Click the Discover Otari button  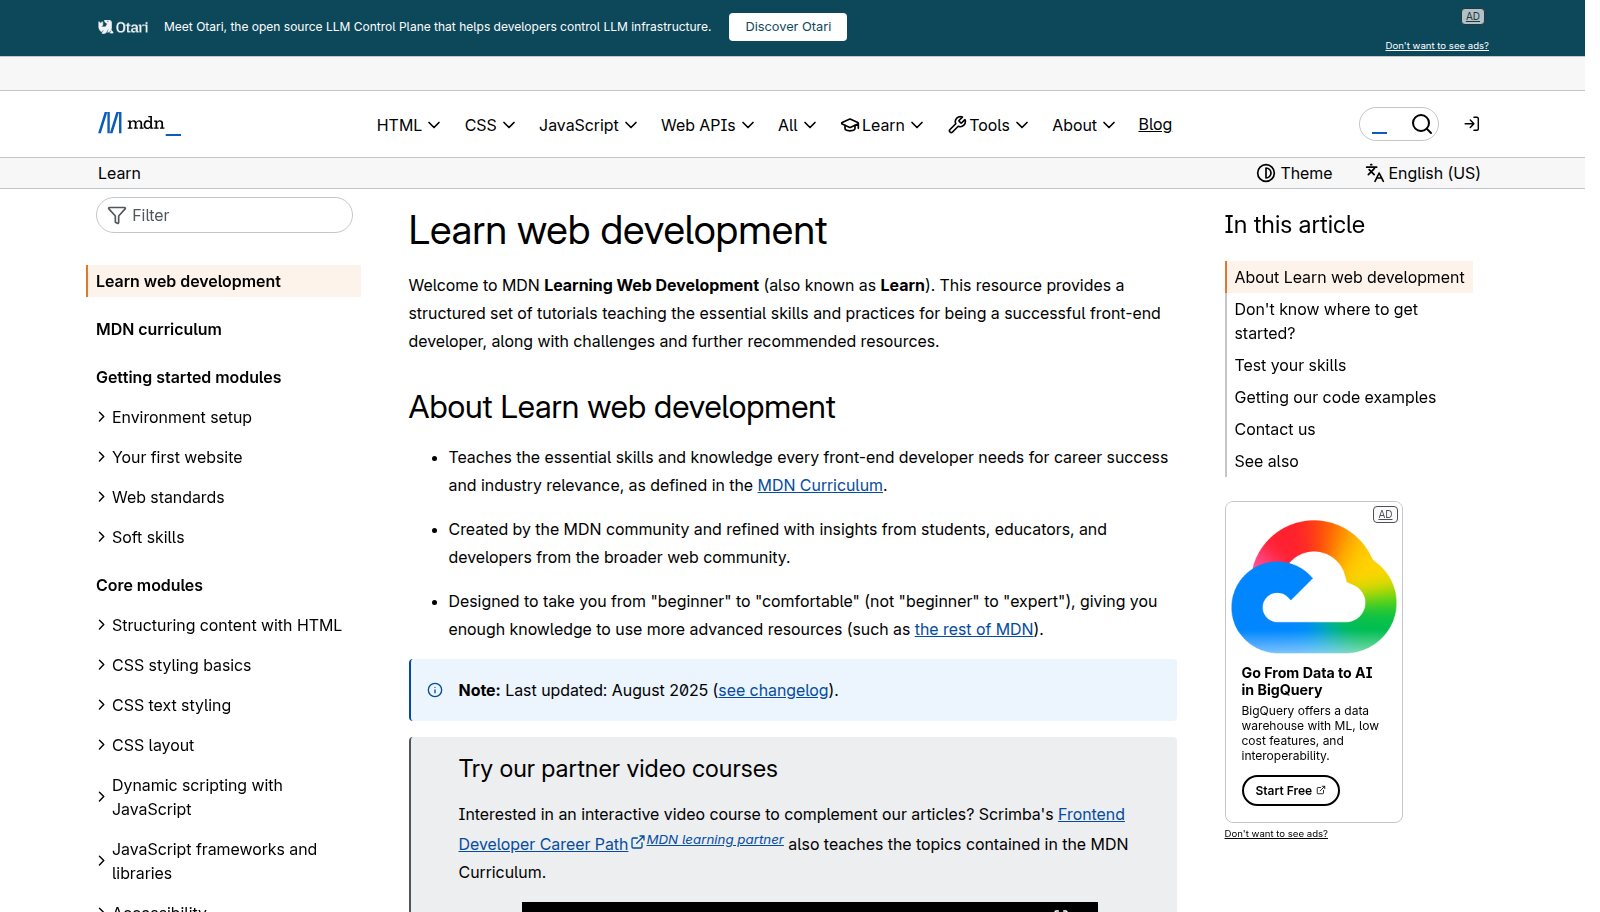click(788, 27)
